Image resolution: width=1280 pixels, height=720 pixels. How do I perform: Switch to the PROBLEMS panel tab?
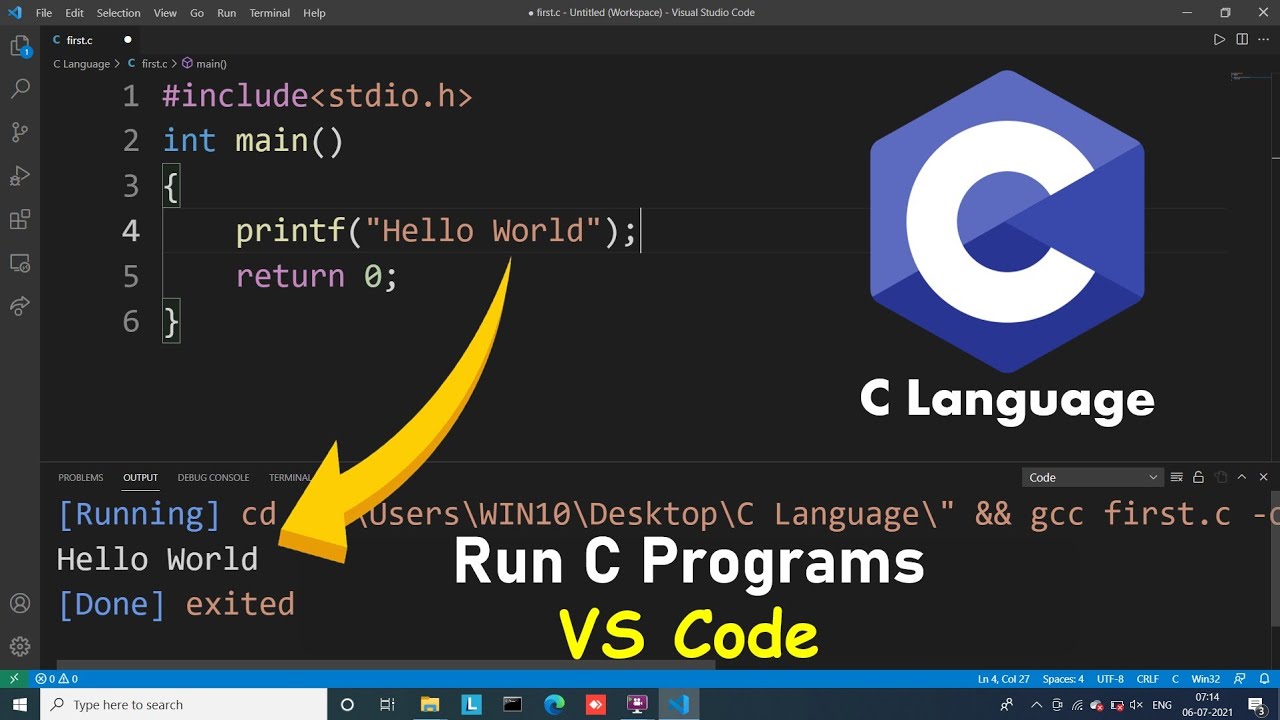(x=80, y=478)
